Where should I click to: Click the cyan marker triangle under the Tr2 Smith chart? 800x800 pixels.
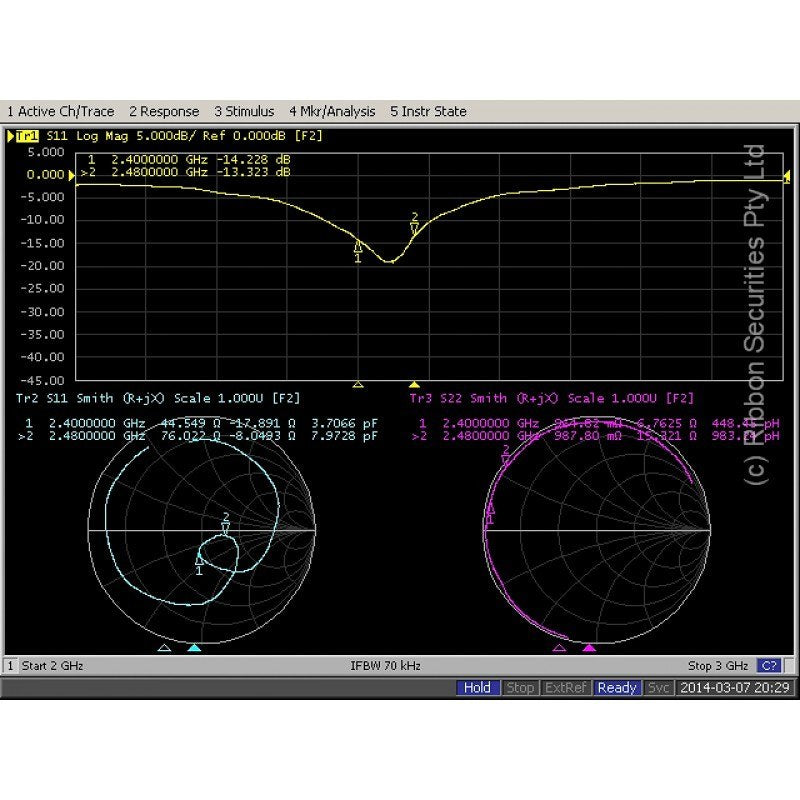tap(194, 647)
